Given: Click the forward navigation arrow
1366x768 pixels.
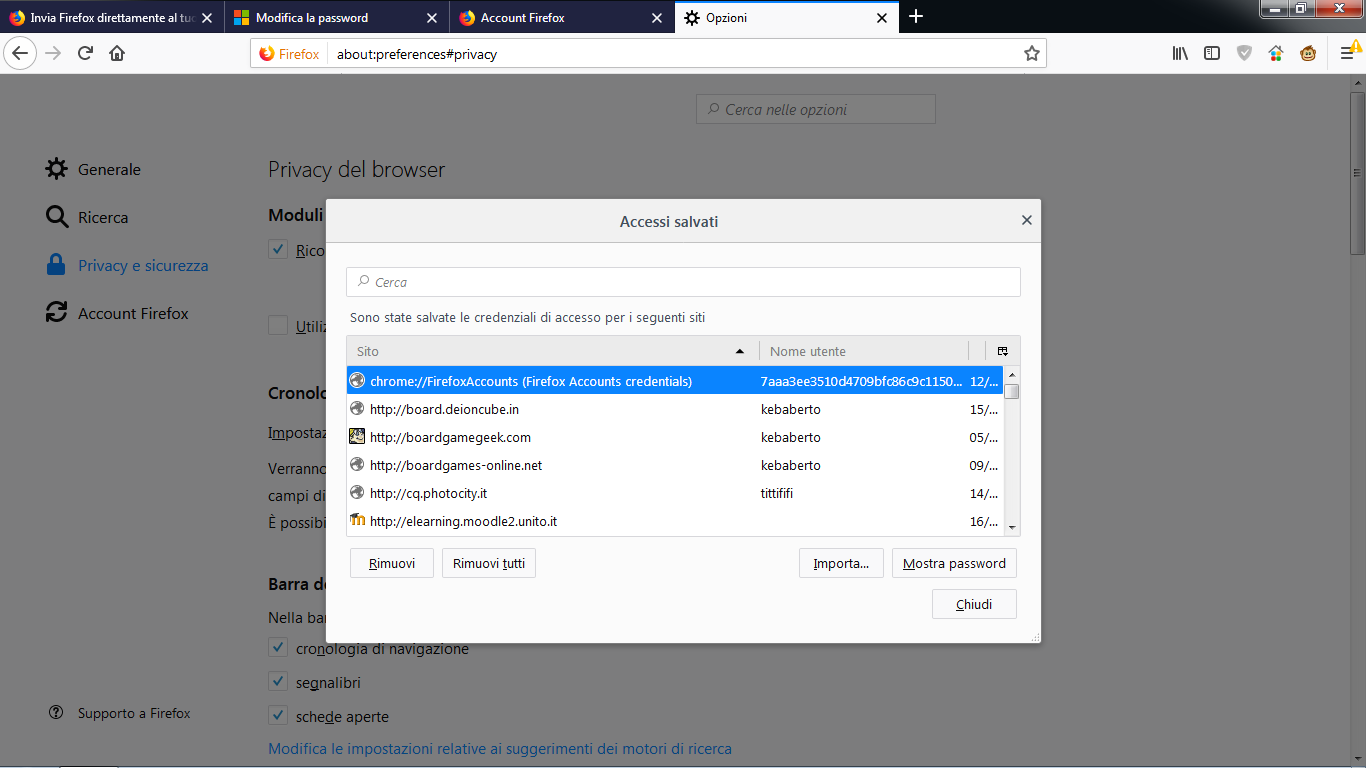Looking at the screenshot, I should [x=53, y=53].
